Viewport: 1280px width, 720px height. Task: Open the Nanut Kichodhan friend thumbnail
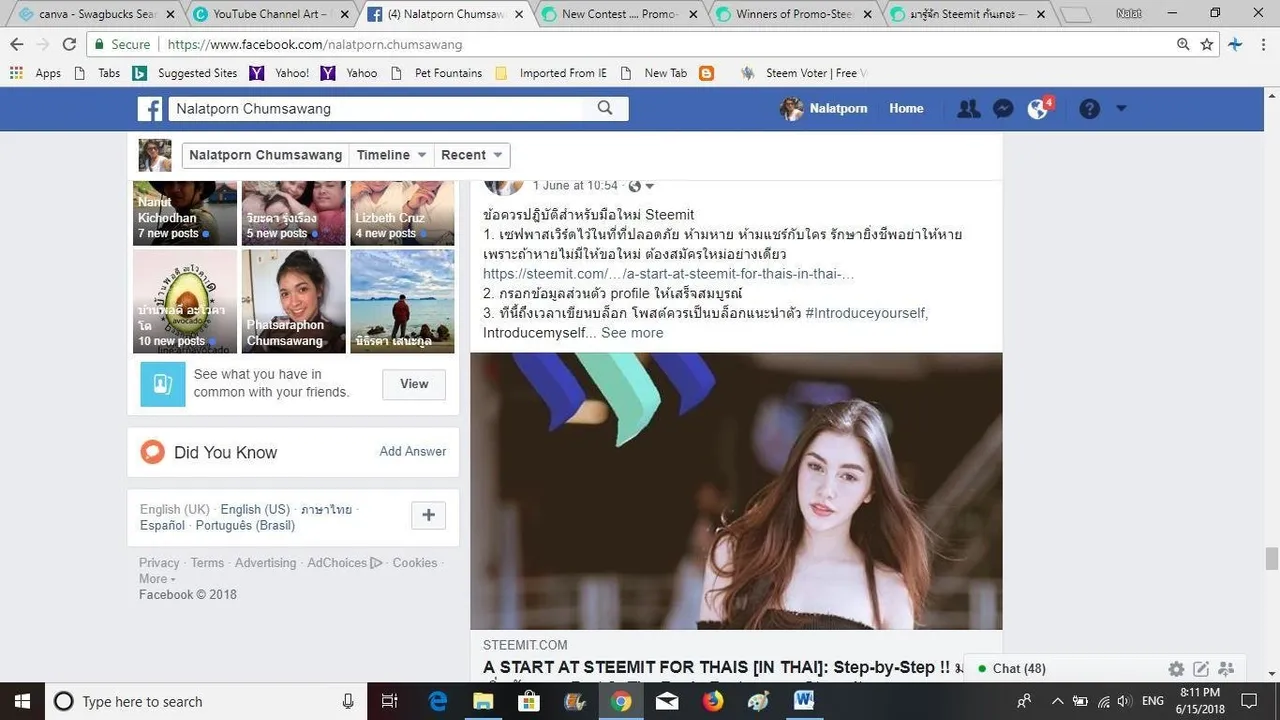(185, 213)
